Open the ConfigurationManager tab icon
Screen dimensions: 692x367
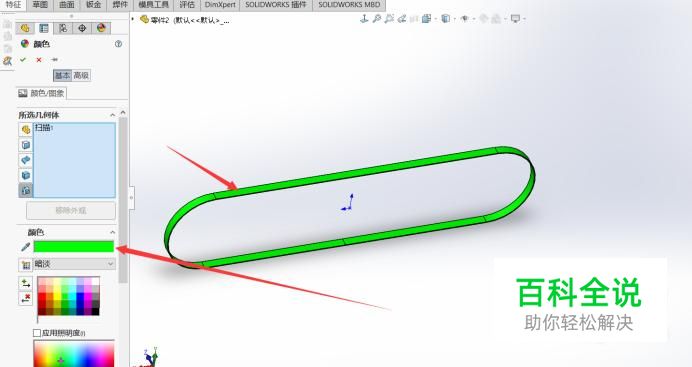(63, 28)
